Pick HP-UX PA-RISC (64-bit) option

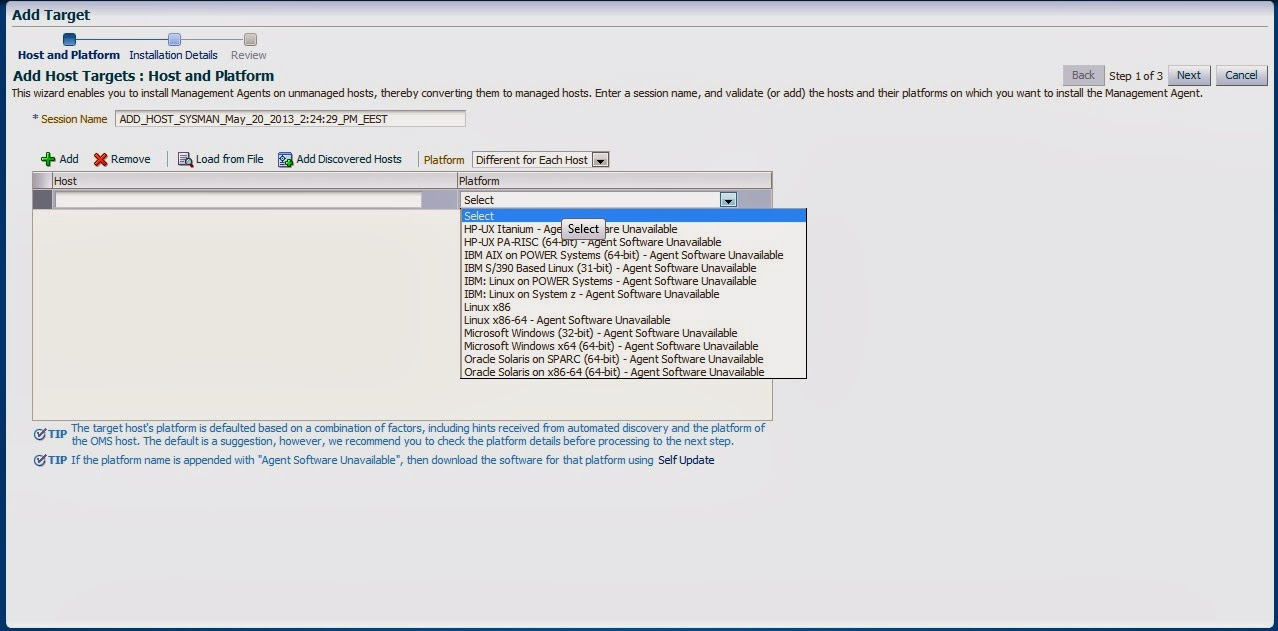coord(592,242)
